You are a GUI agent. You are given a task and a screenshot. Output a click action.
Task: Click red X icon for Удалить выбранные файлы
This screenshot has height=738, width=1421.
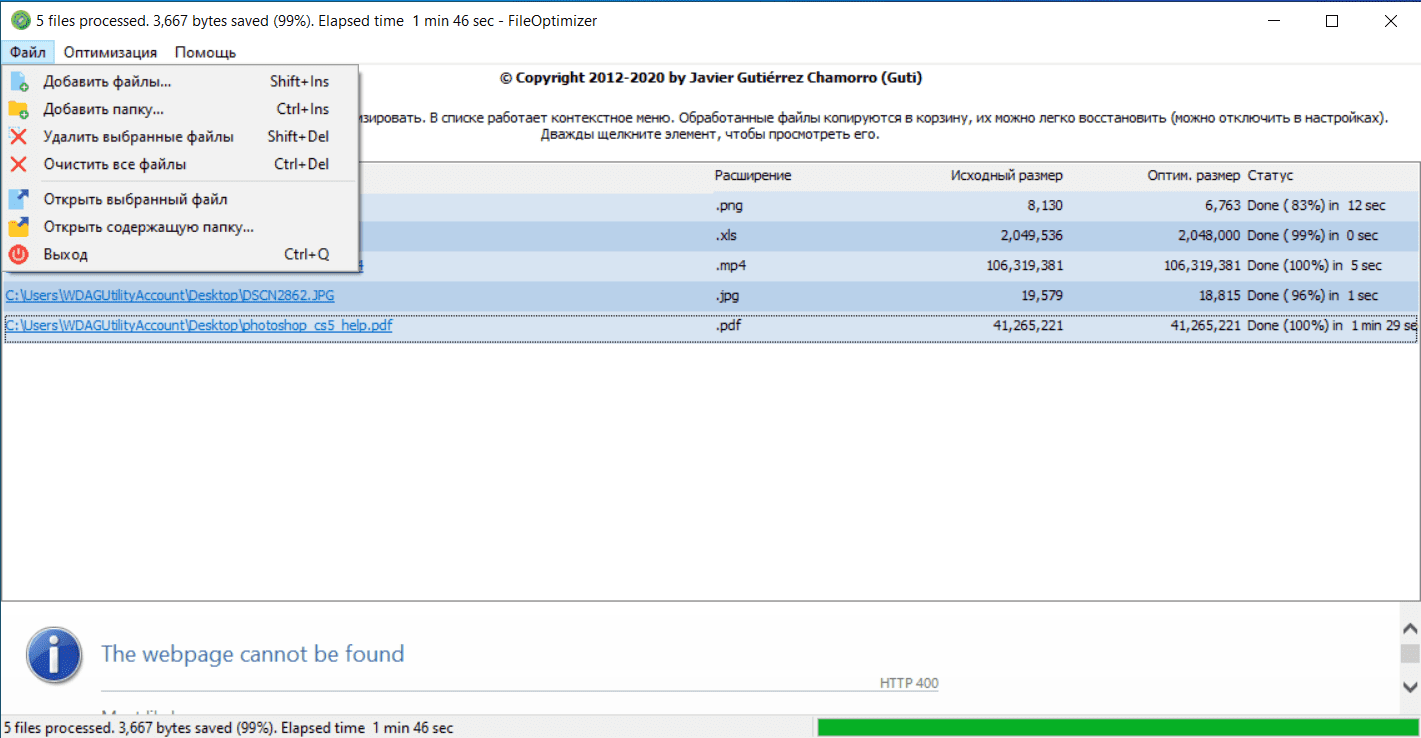(19, 137)
